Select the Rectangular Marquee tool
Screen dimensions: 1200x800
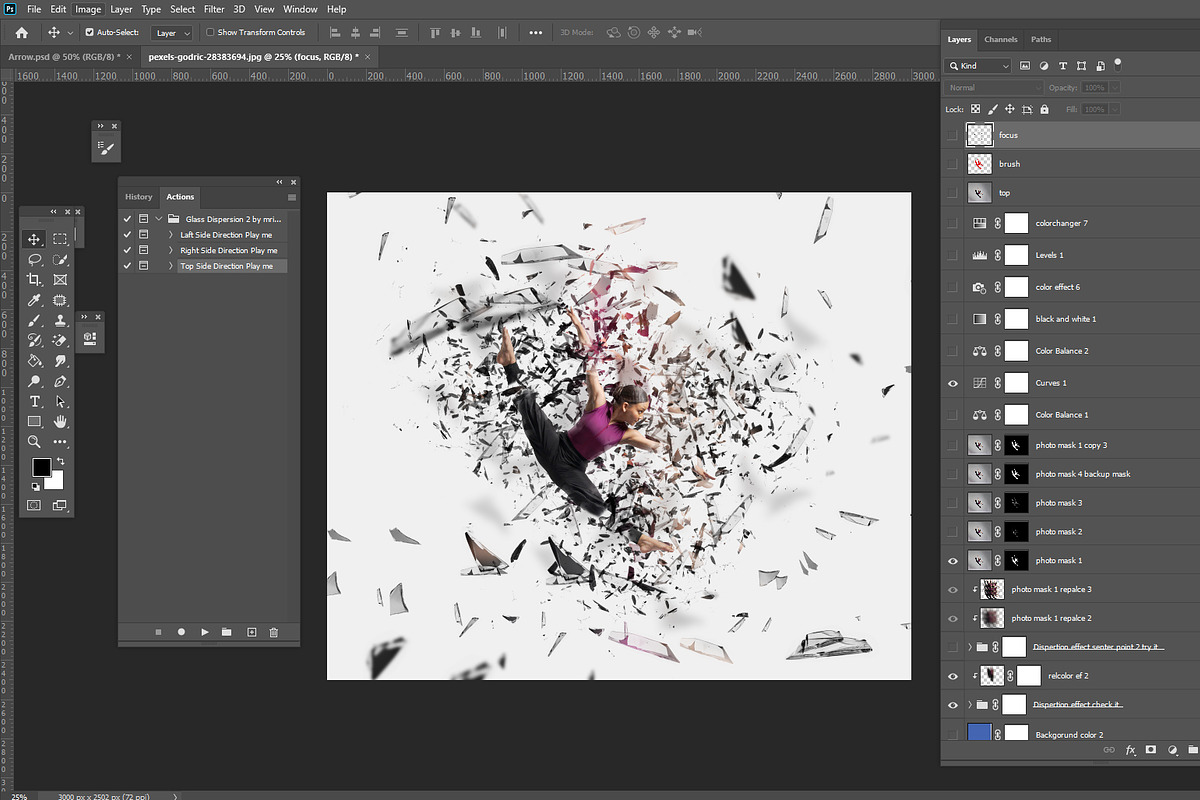(60, 239)
